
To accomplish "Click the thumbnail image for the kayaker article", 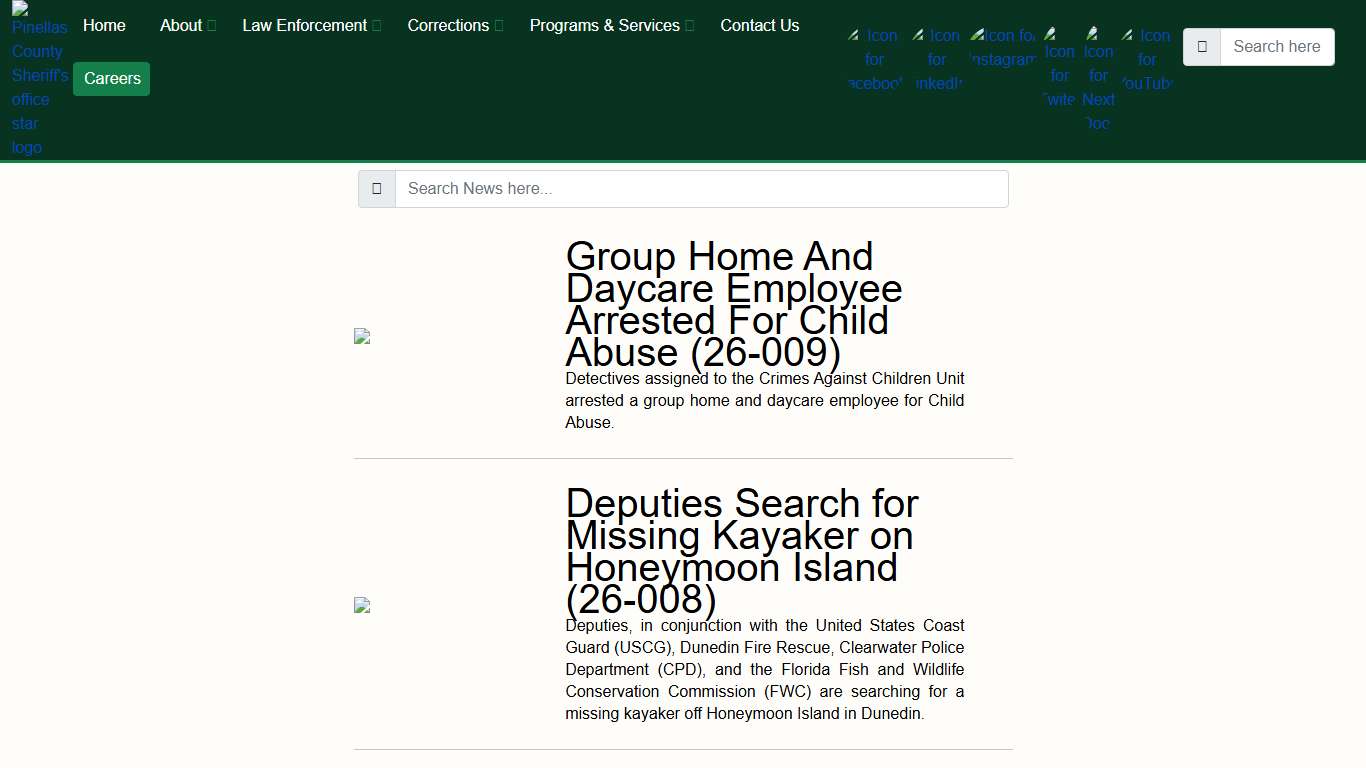I will 362,605.
